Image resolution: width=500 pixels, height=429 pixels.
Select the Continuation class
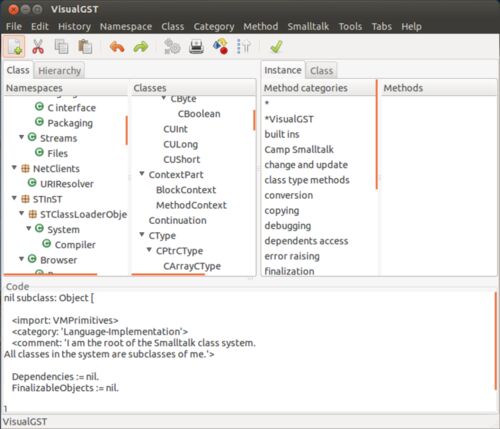tap(177, 221)
